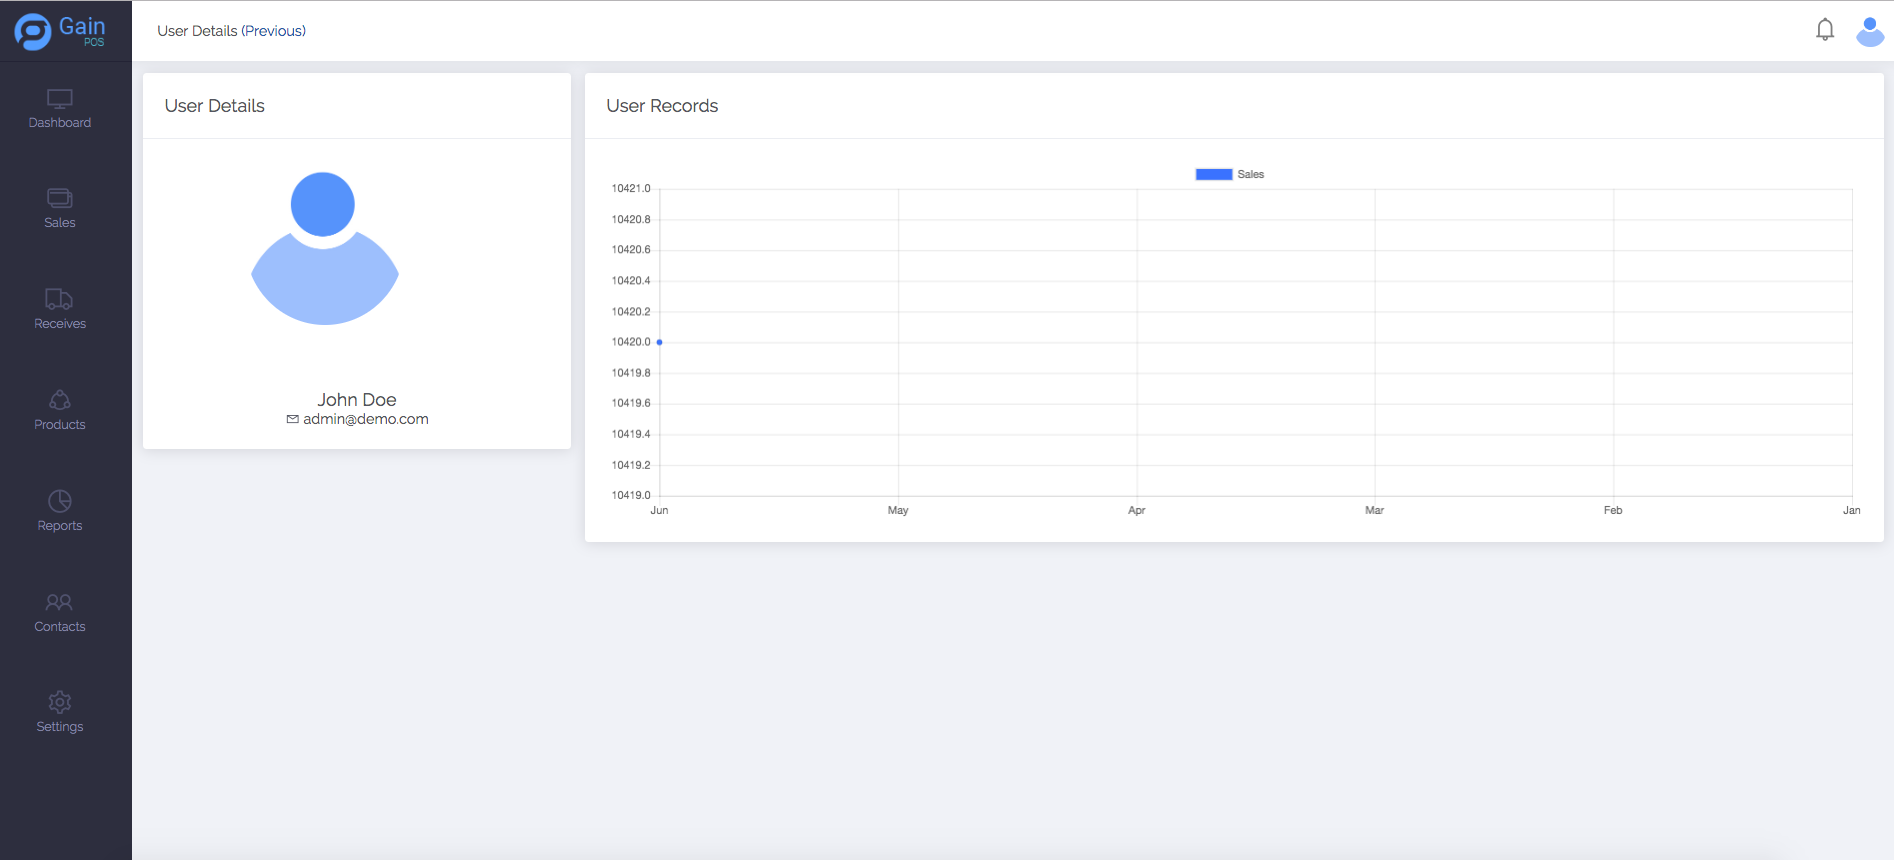Open the Settings gear icon

coord(60,702)
